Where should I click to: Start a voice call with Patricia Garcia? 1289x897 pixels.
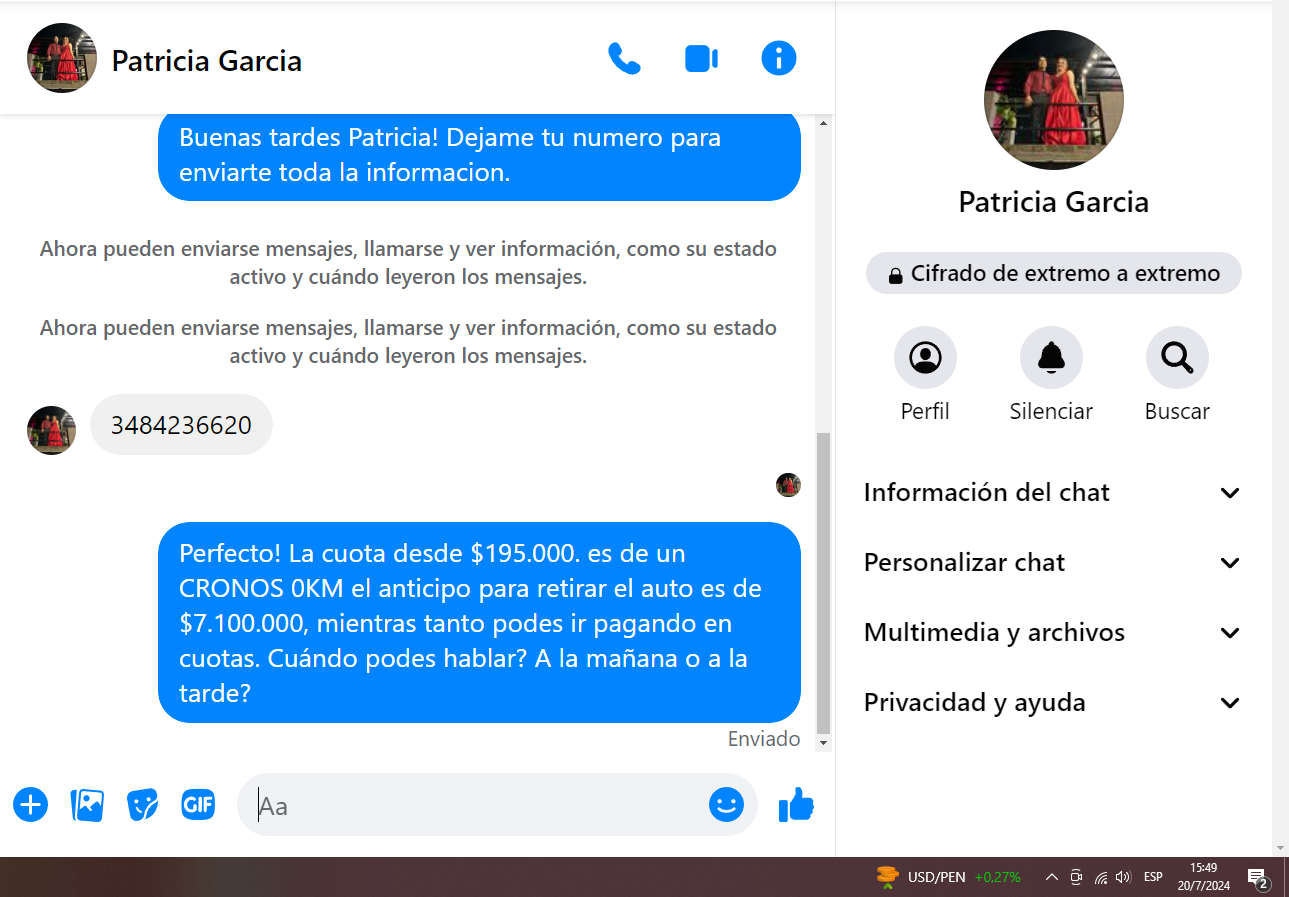pos(624,59)
